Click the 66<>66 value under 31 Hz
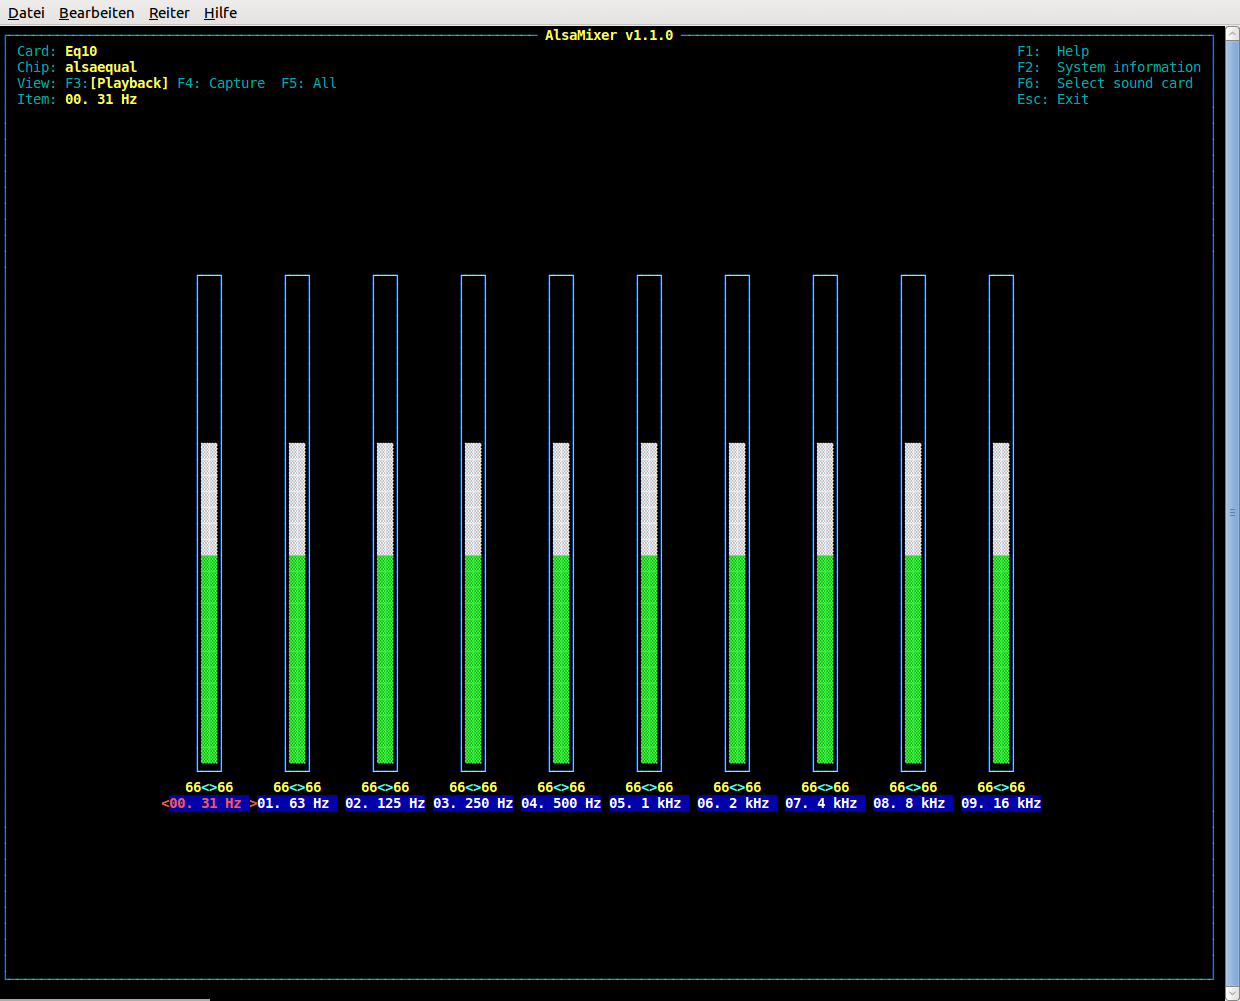1240x1001 pixels. click(209, 787)
